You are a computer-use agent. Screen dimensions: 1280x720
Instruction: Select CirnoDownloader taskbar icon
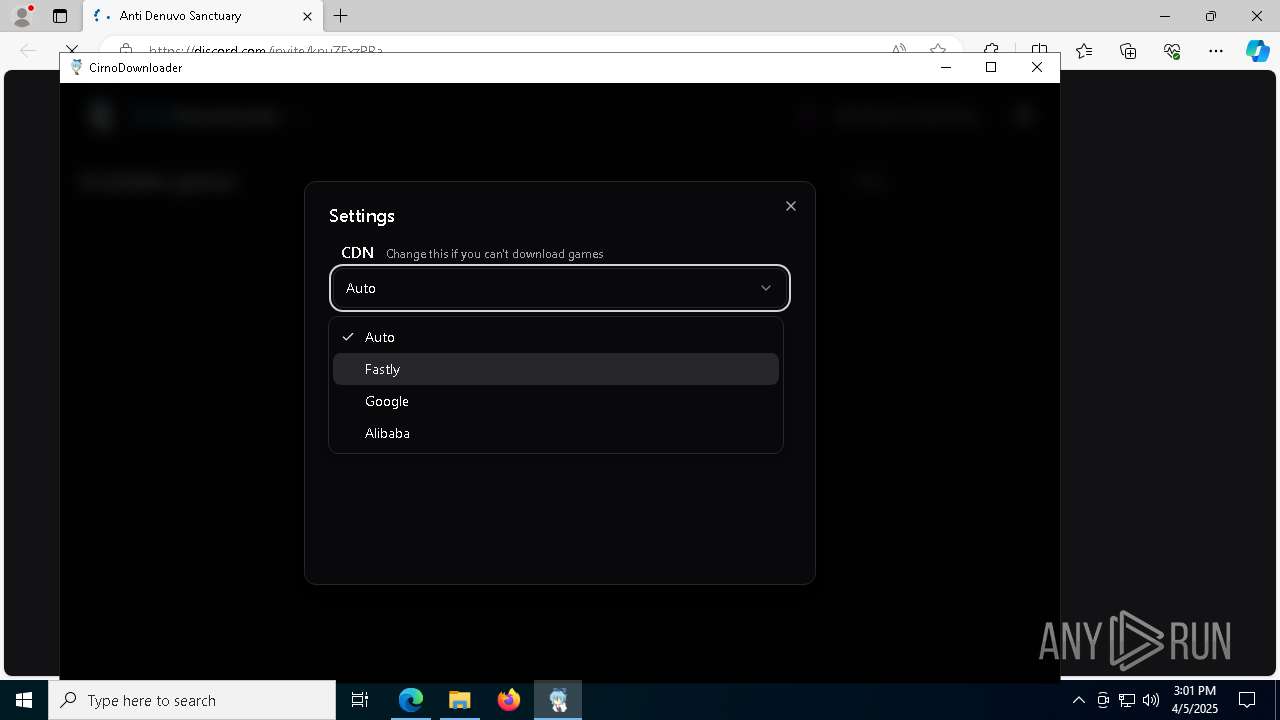pyautogui.click(x=558, y=700)
